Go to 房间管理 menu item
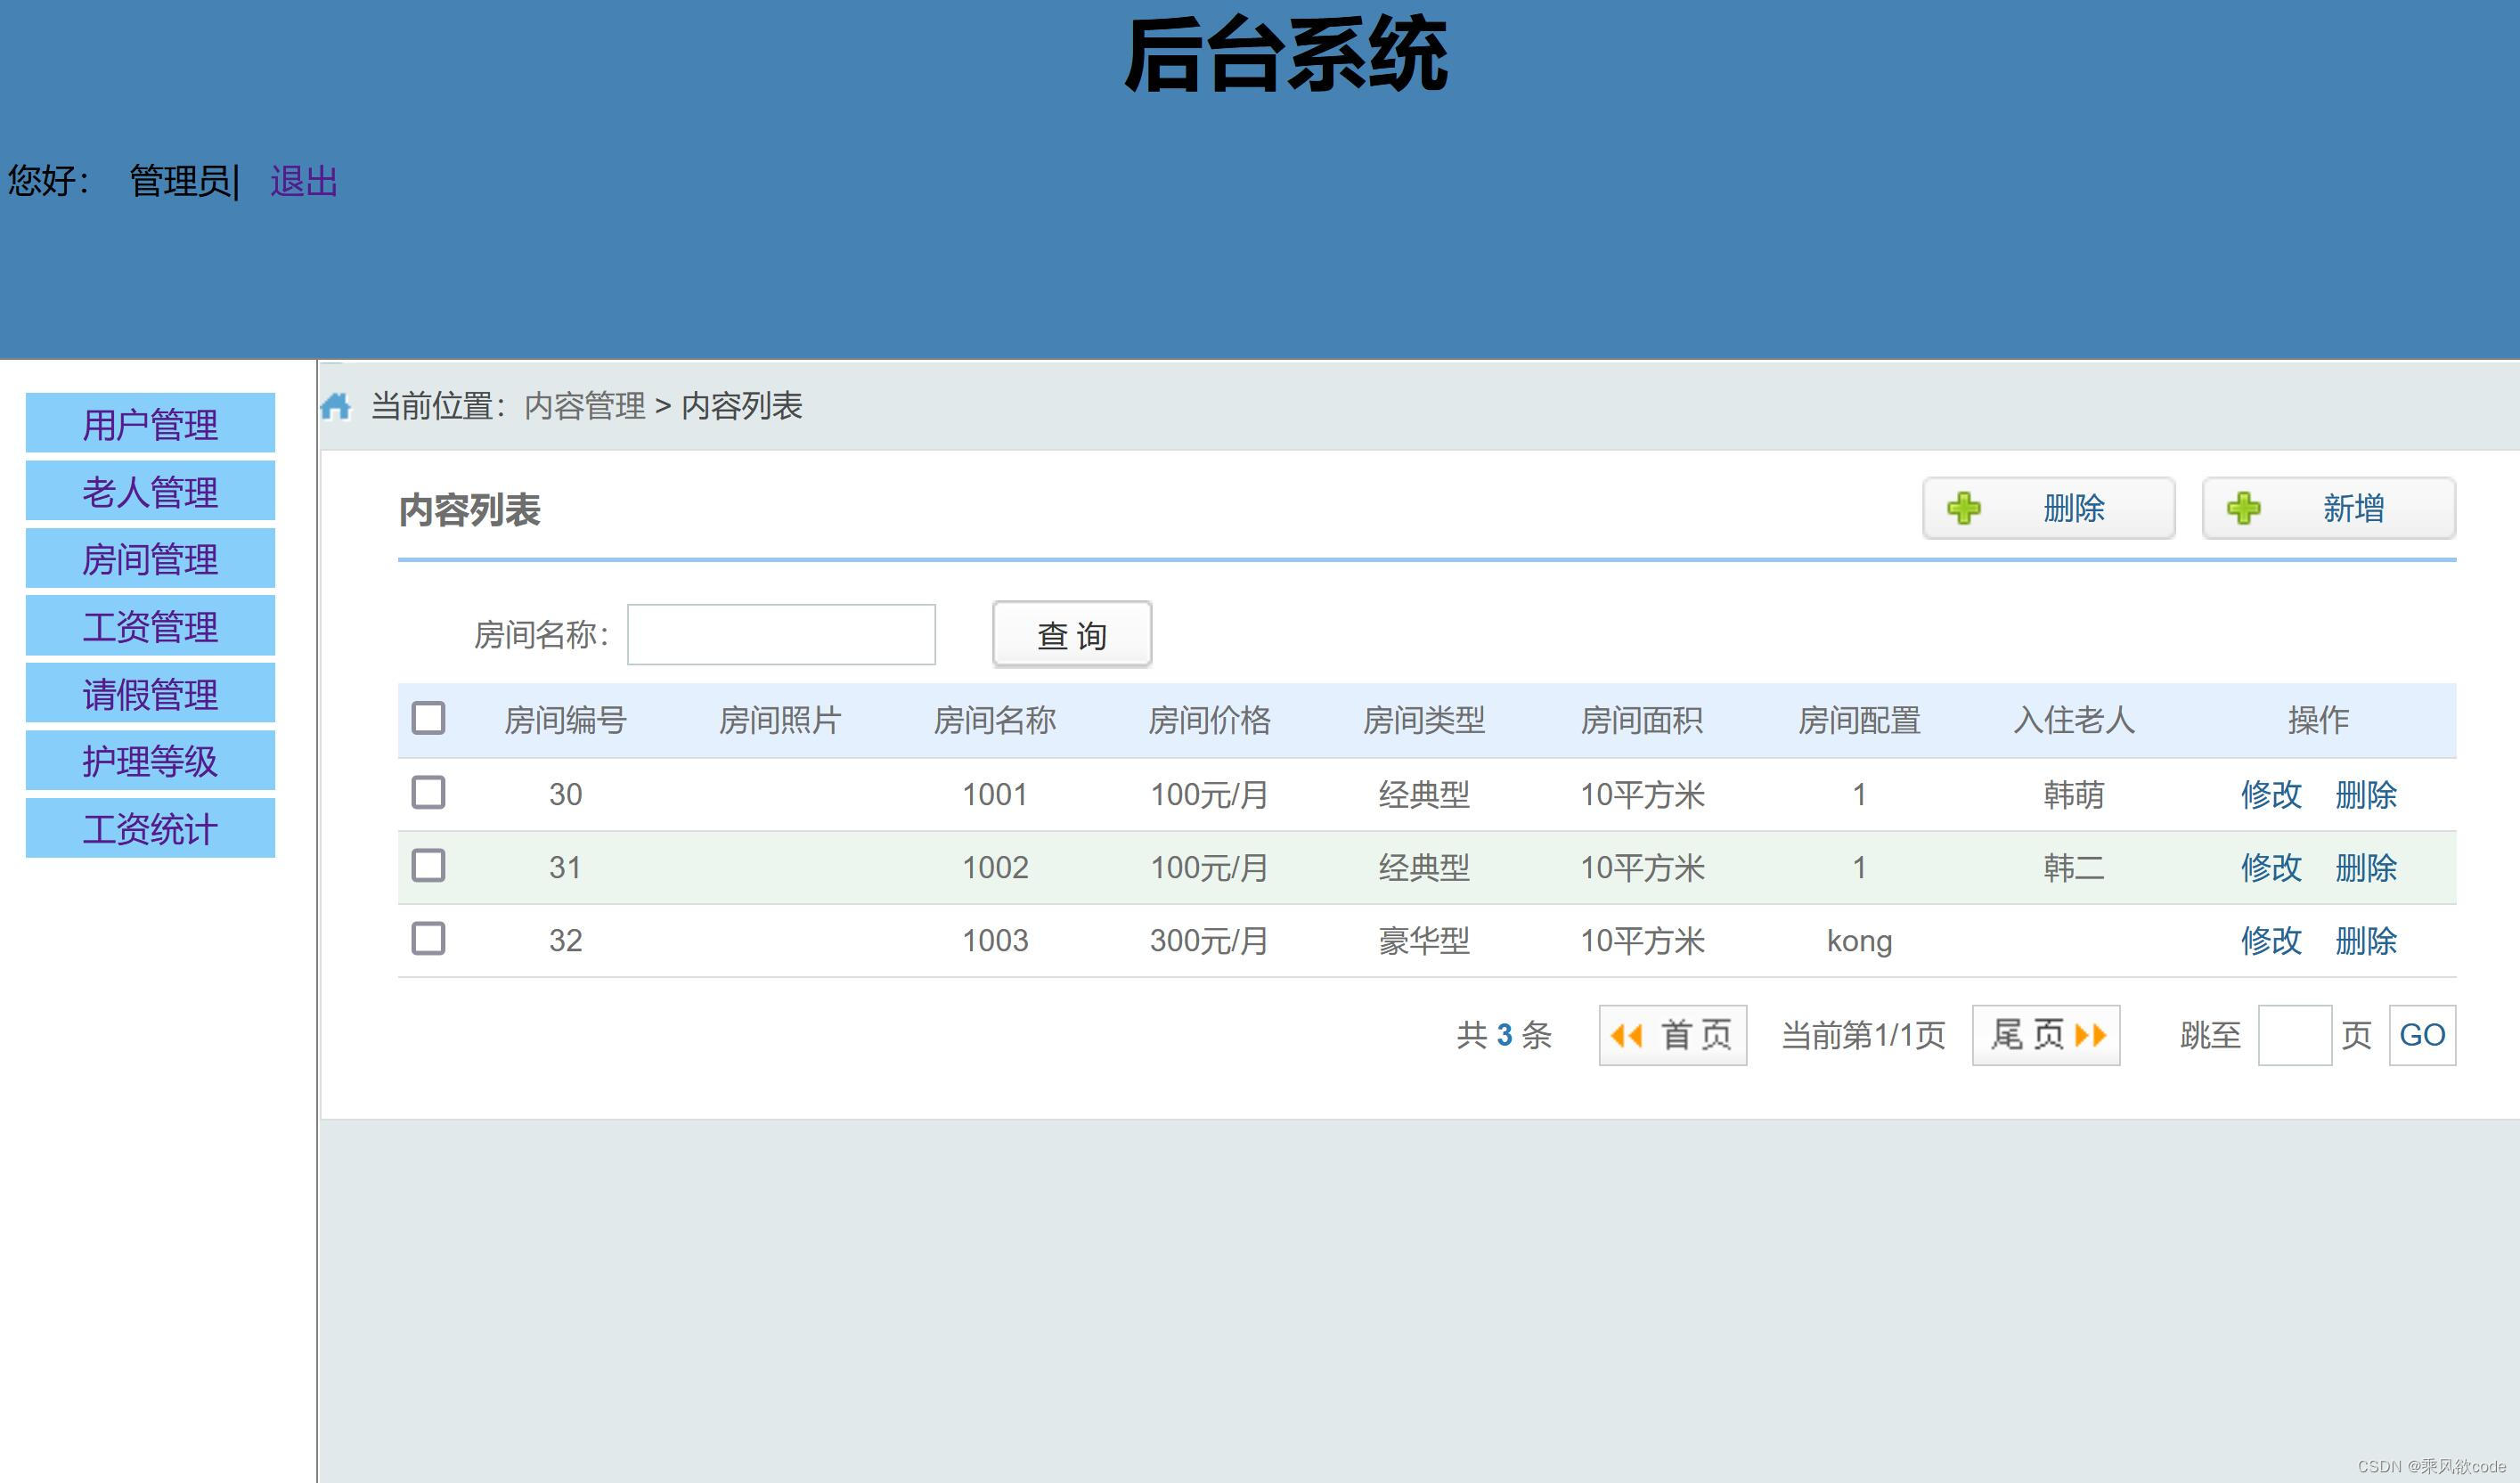 (x=150, y=559)
